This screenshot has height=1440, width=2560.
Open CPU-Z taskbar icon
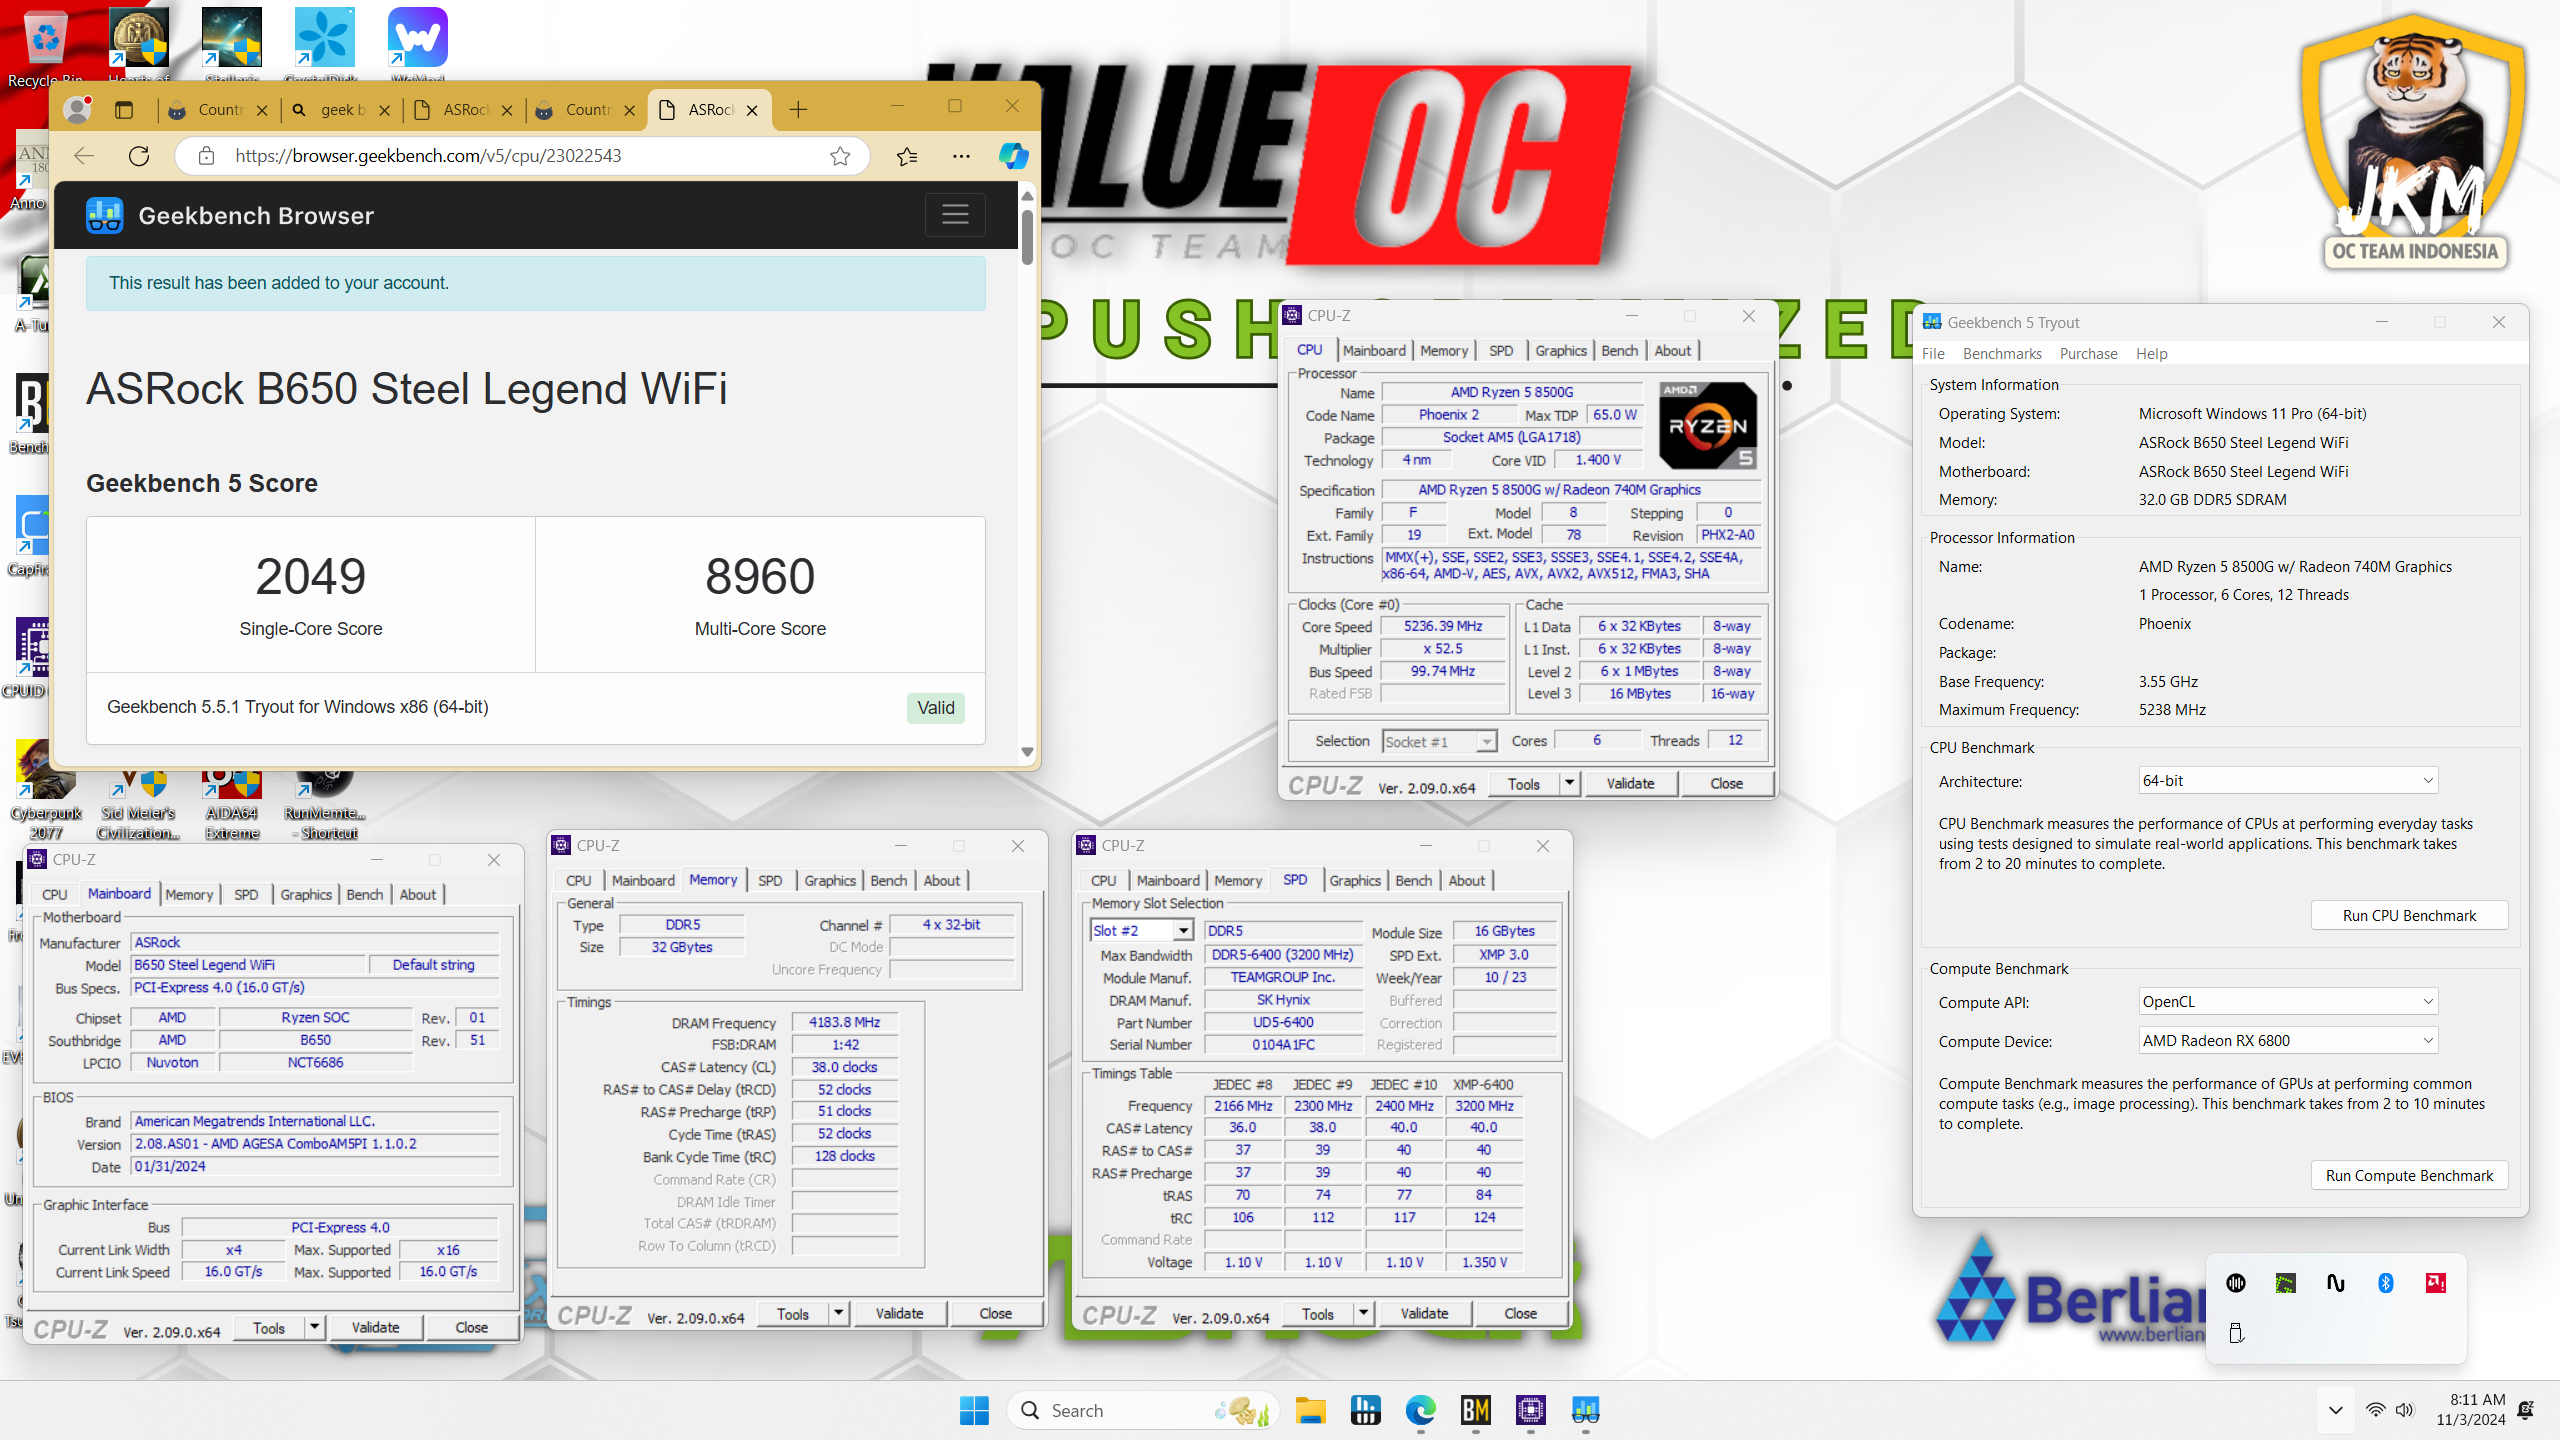tap(1530, 1410)
